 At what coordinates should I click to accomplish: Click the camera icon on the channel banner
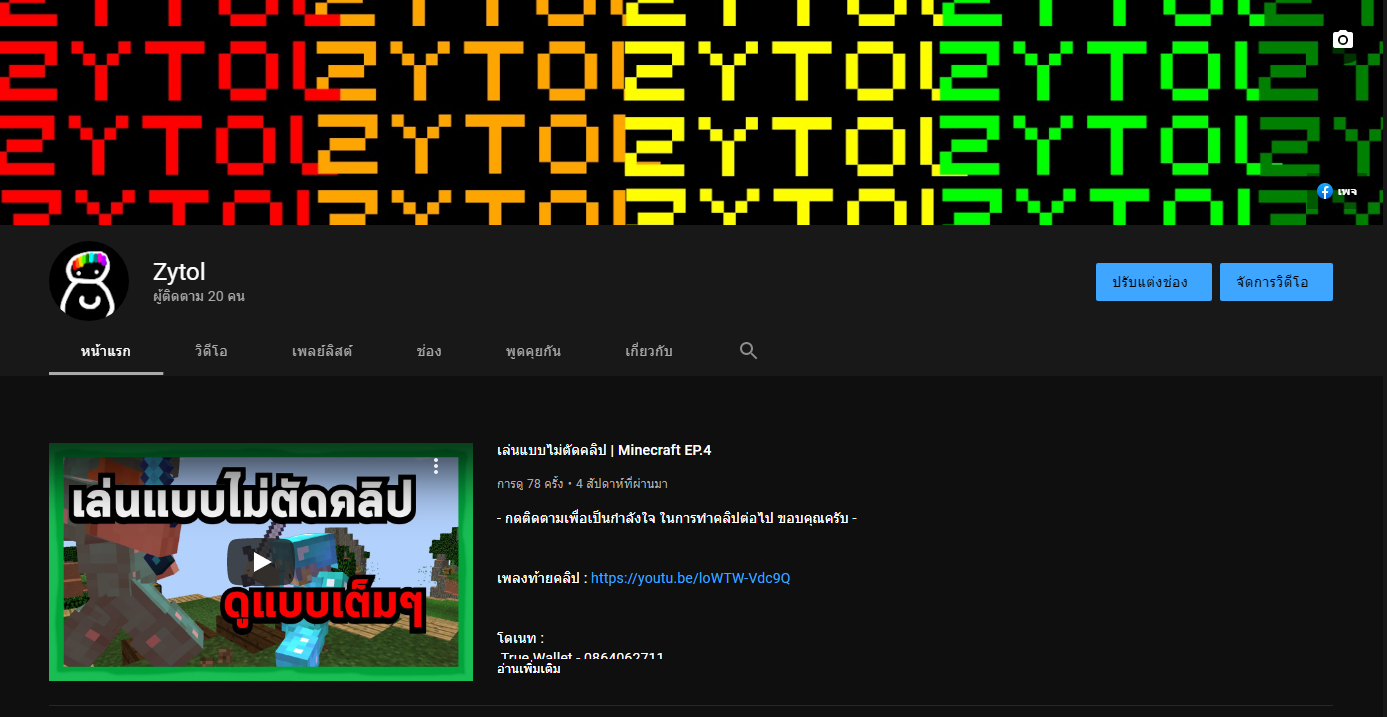pos(1343,40)
